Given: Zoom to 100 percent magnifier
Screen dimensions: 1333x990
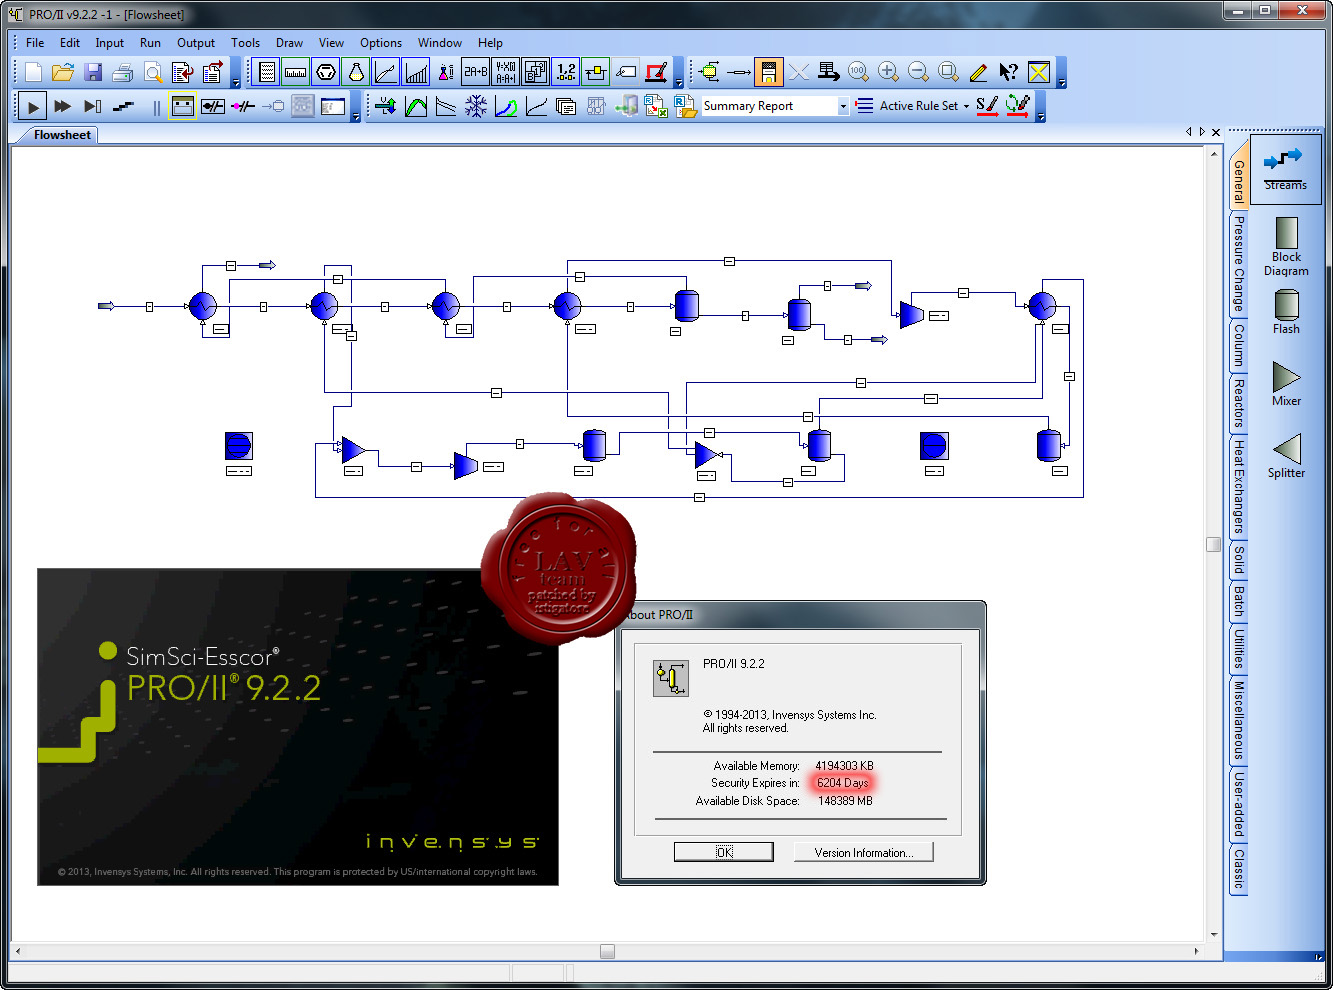Looking at the screenshot, I should click(x=858, y=72).
